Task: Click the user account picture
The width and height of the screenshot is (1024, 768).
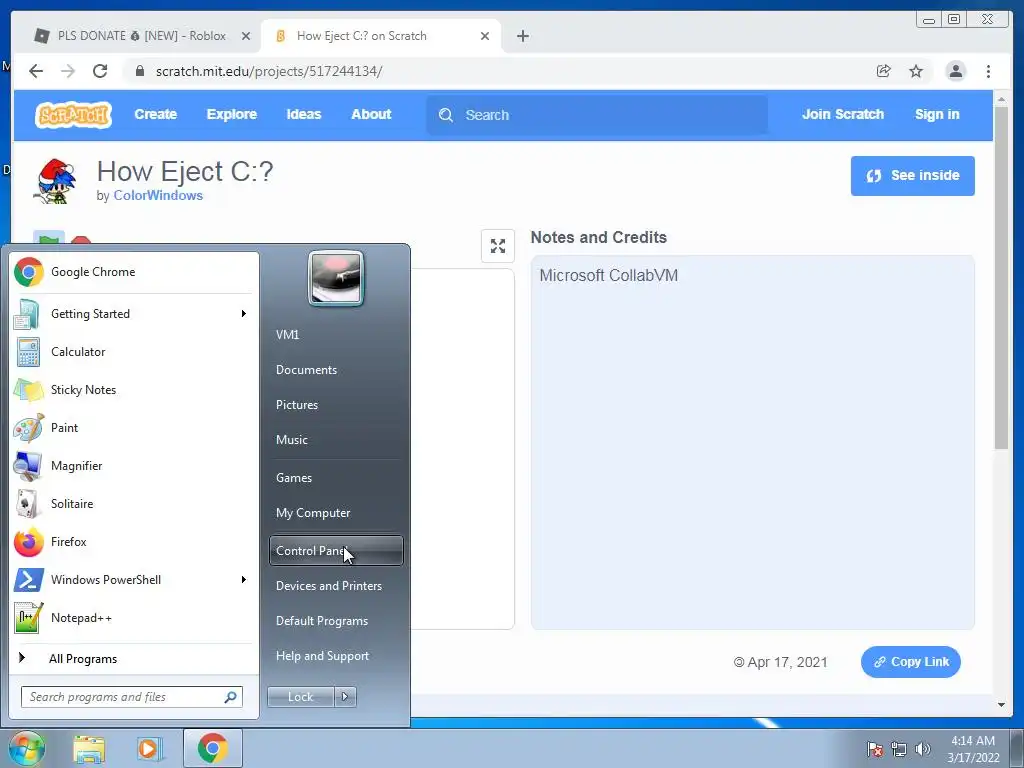Action: tap(336, 278)
